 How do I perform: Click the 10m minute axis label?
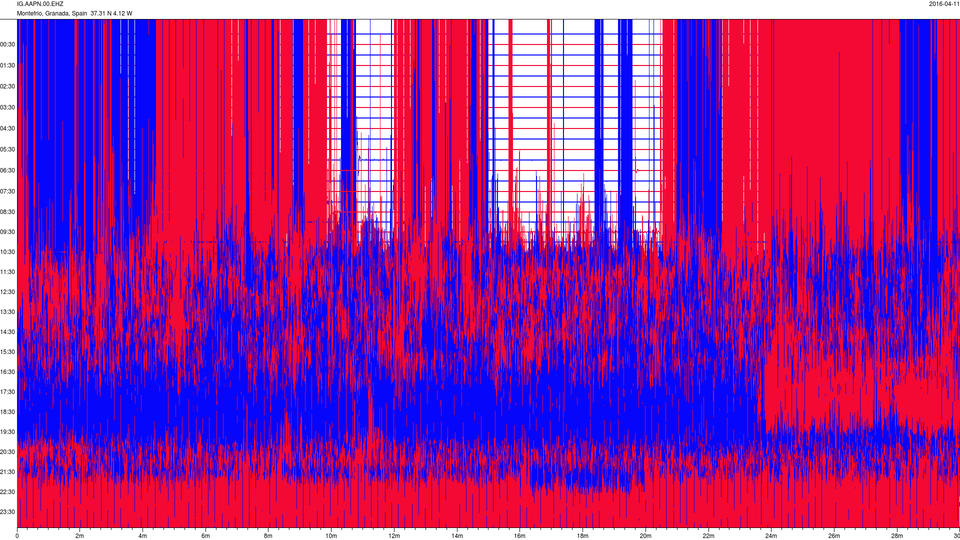pos(331,536)
